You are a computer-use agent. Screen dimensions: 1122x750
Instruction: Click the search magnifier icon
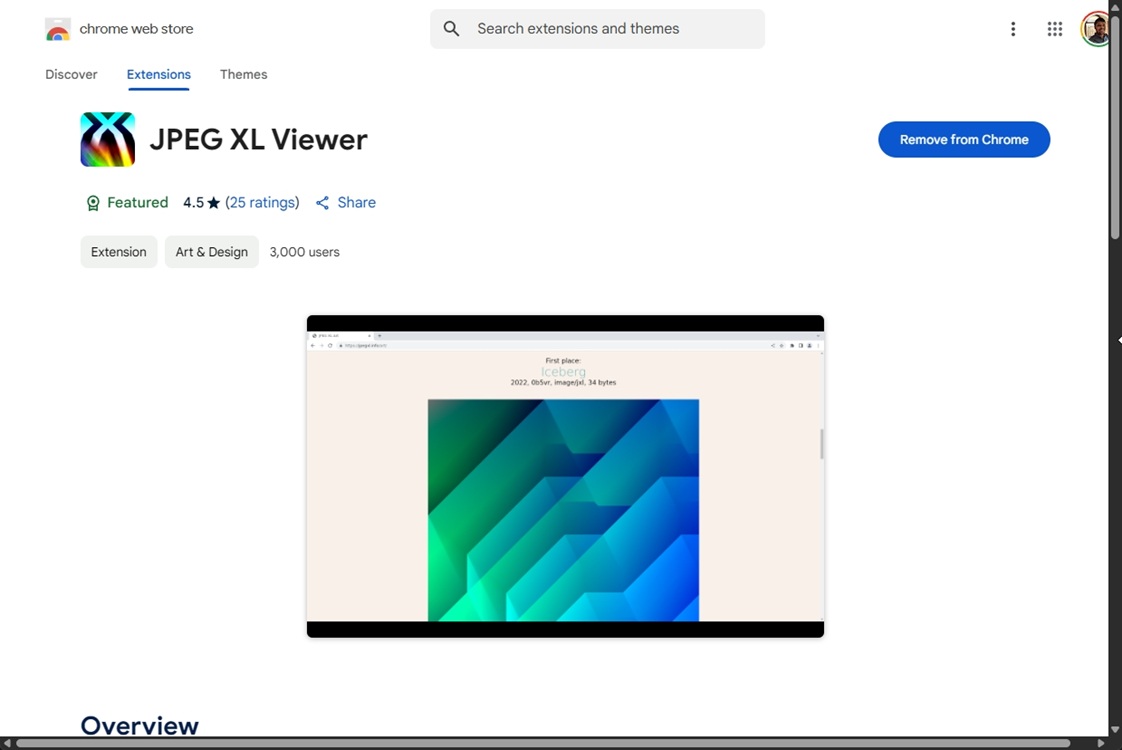click(451, 28)
